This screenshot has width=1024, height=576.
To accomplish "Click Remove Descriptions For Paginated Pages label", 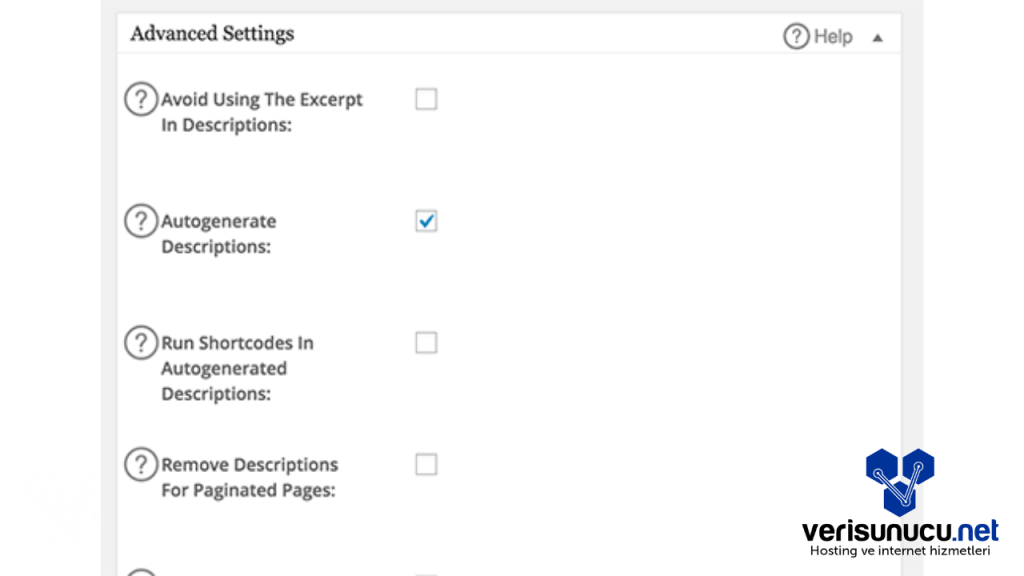I will click(249, 478).
